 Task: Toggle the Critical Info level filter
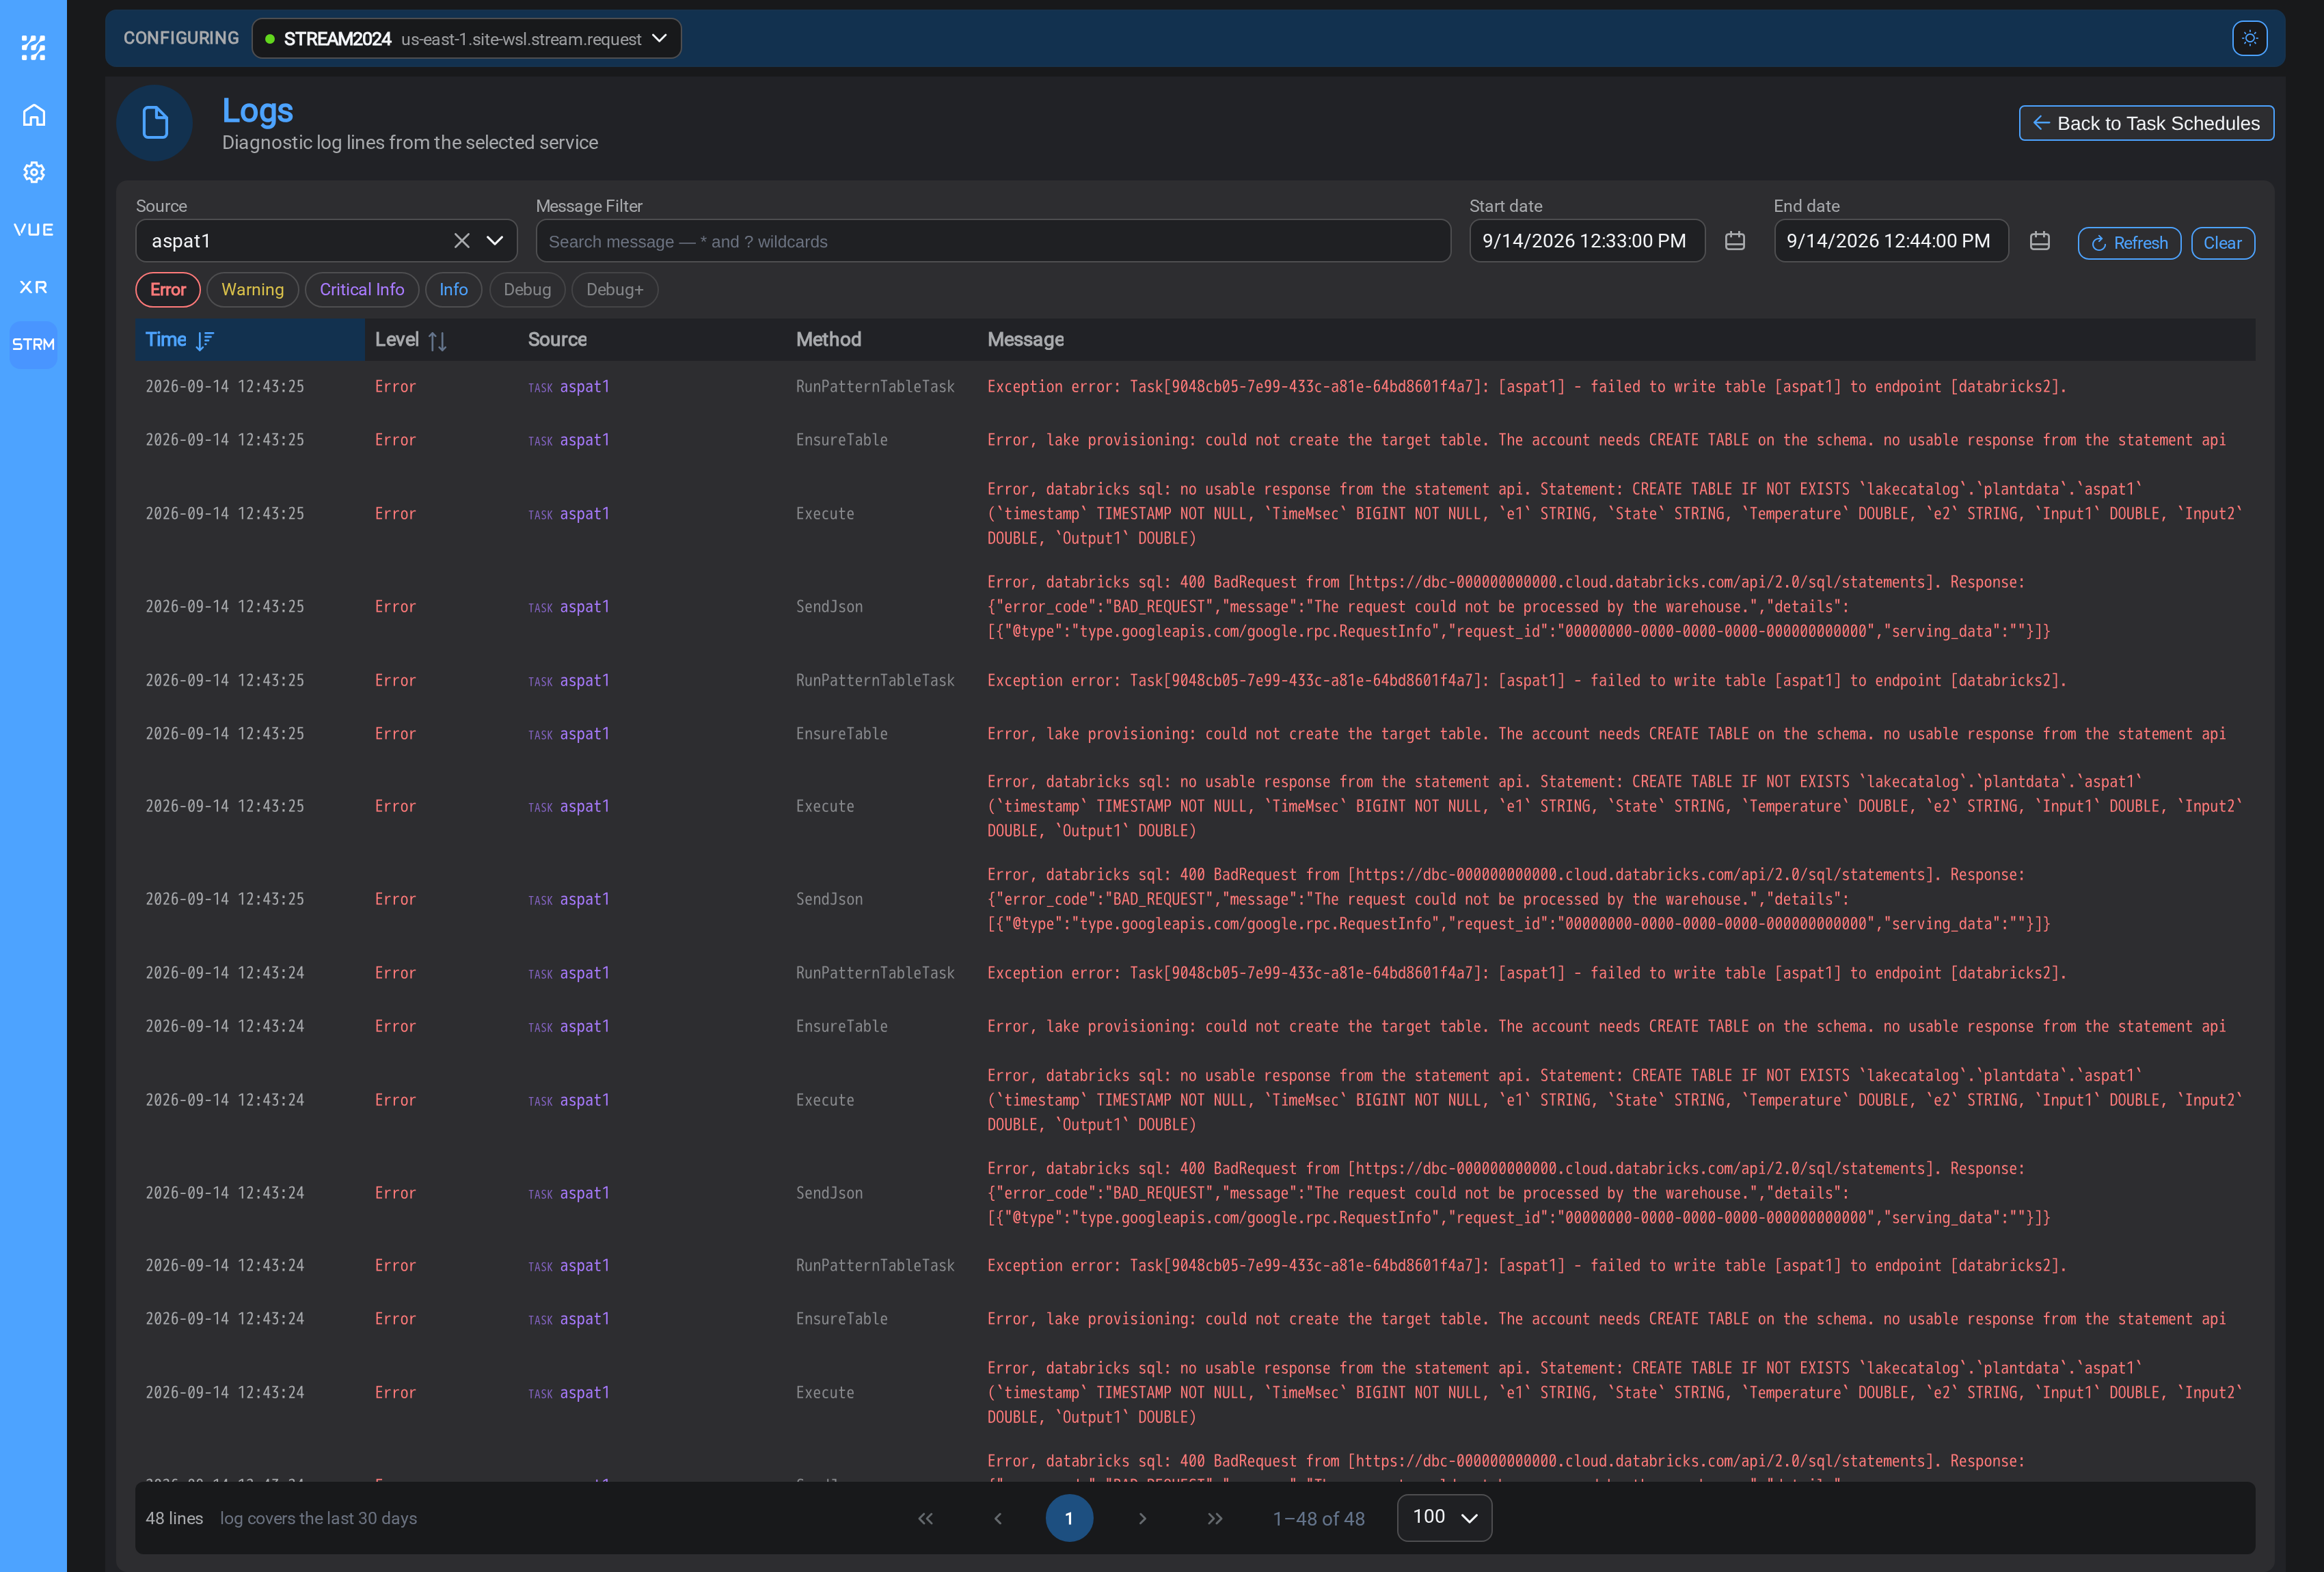(361, 290)
